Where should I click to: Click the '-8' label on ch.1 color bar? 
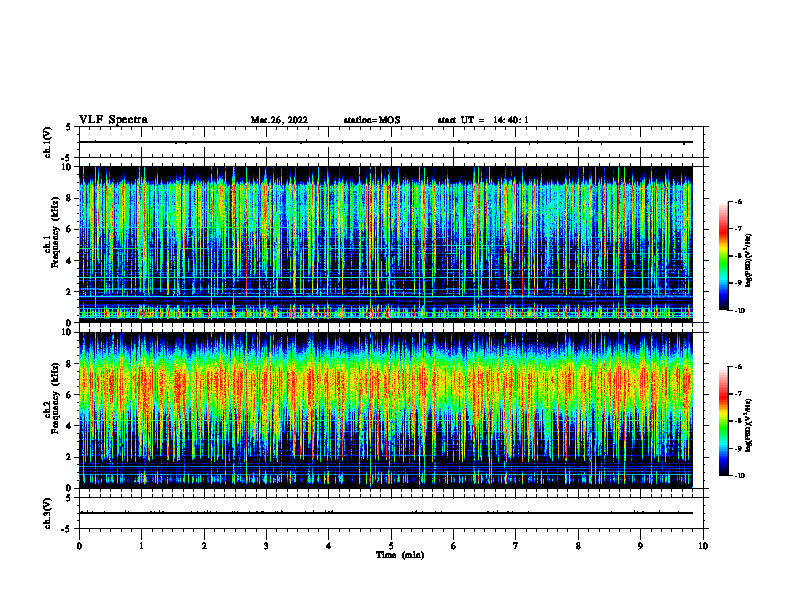738,256
